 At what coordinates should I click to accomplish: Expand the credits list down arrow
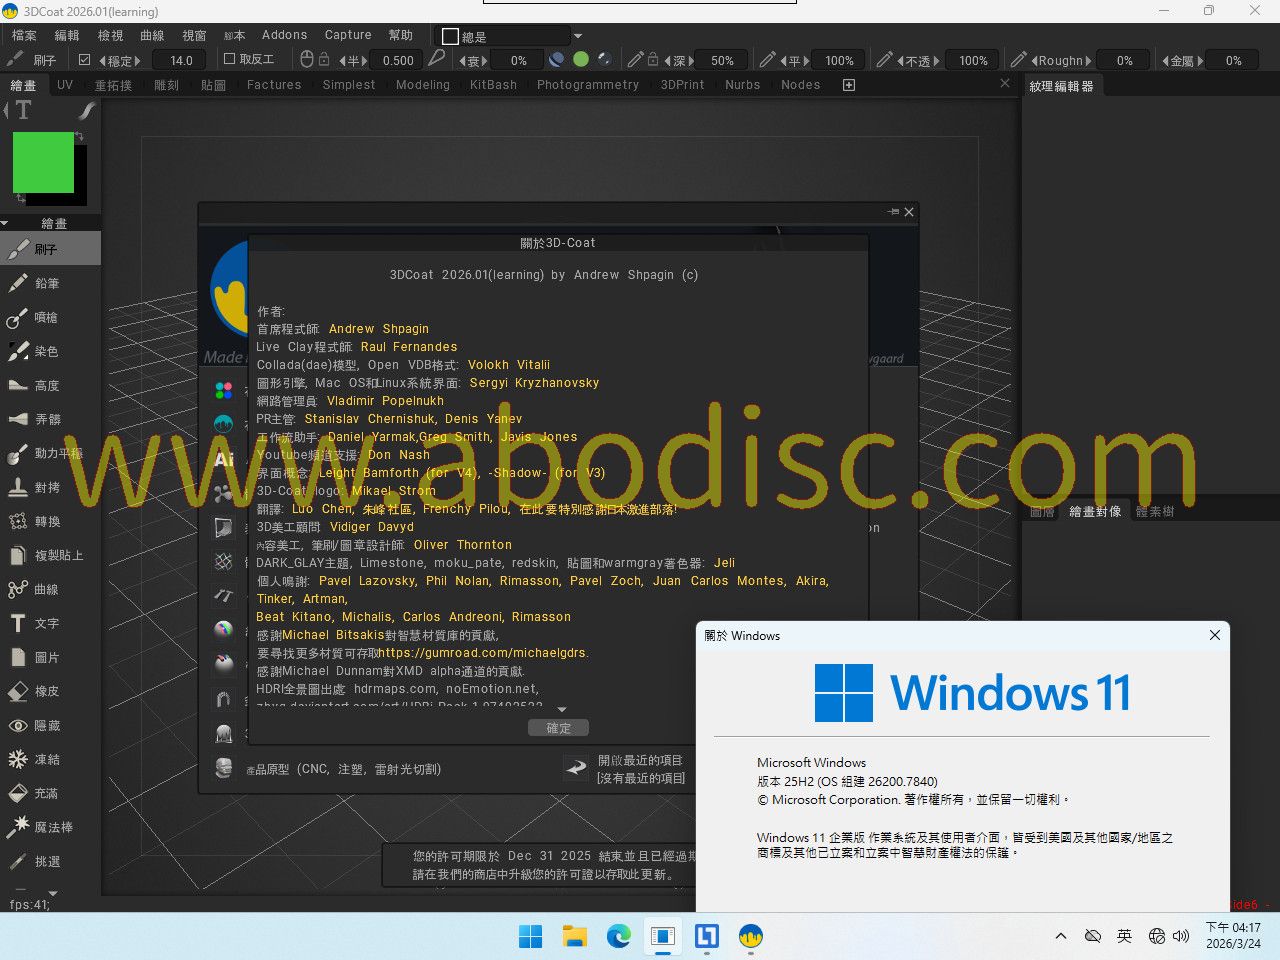click(561, 710)
